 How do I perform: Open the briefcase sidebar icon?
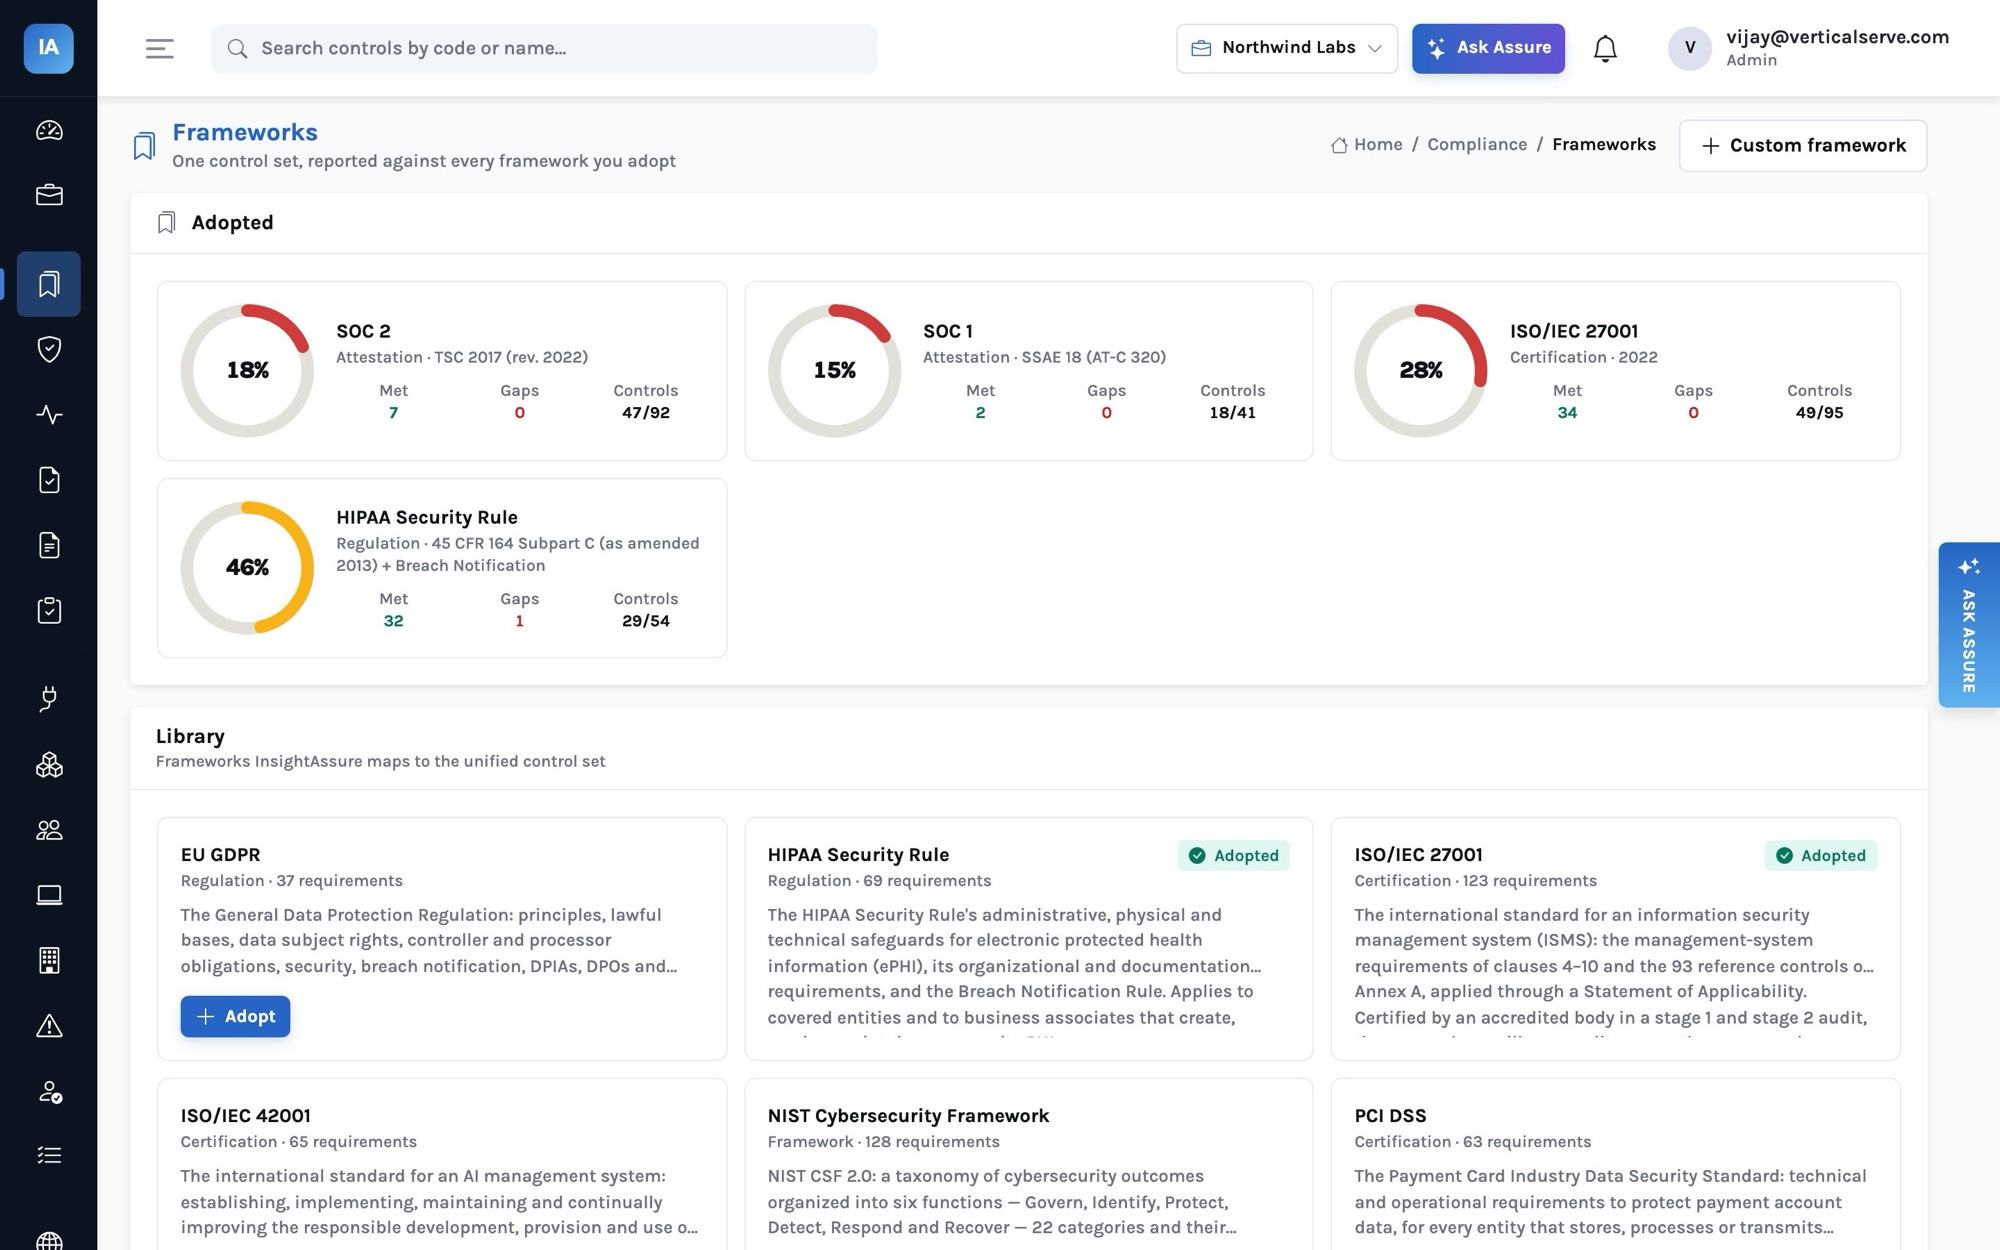pyautogui.click(x=49, y=195)
